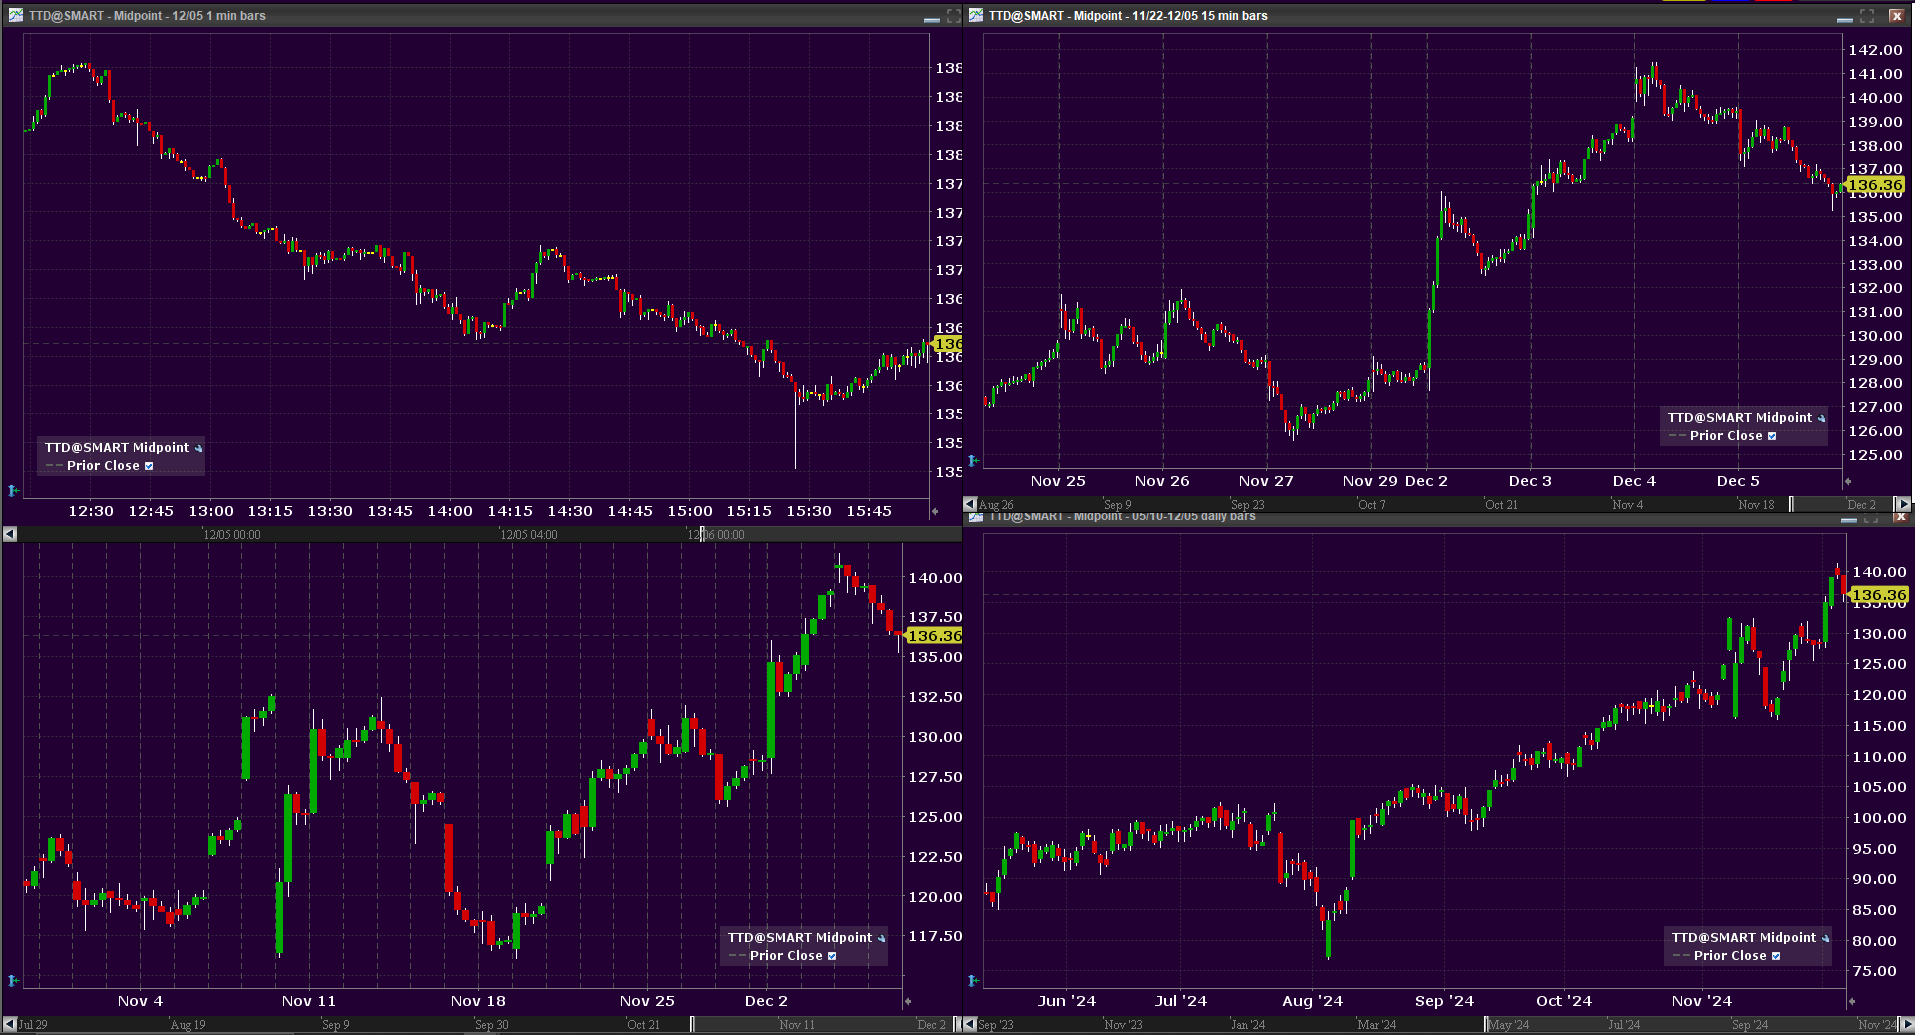Image resolution: width=1915 pixels, height=1035 pixels.
Task: Click blue pin arrow icon in 1 min chart
Action: 13,490
